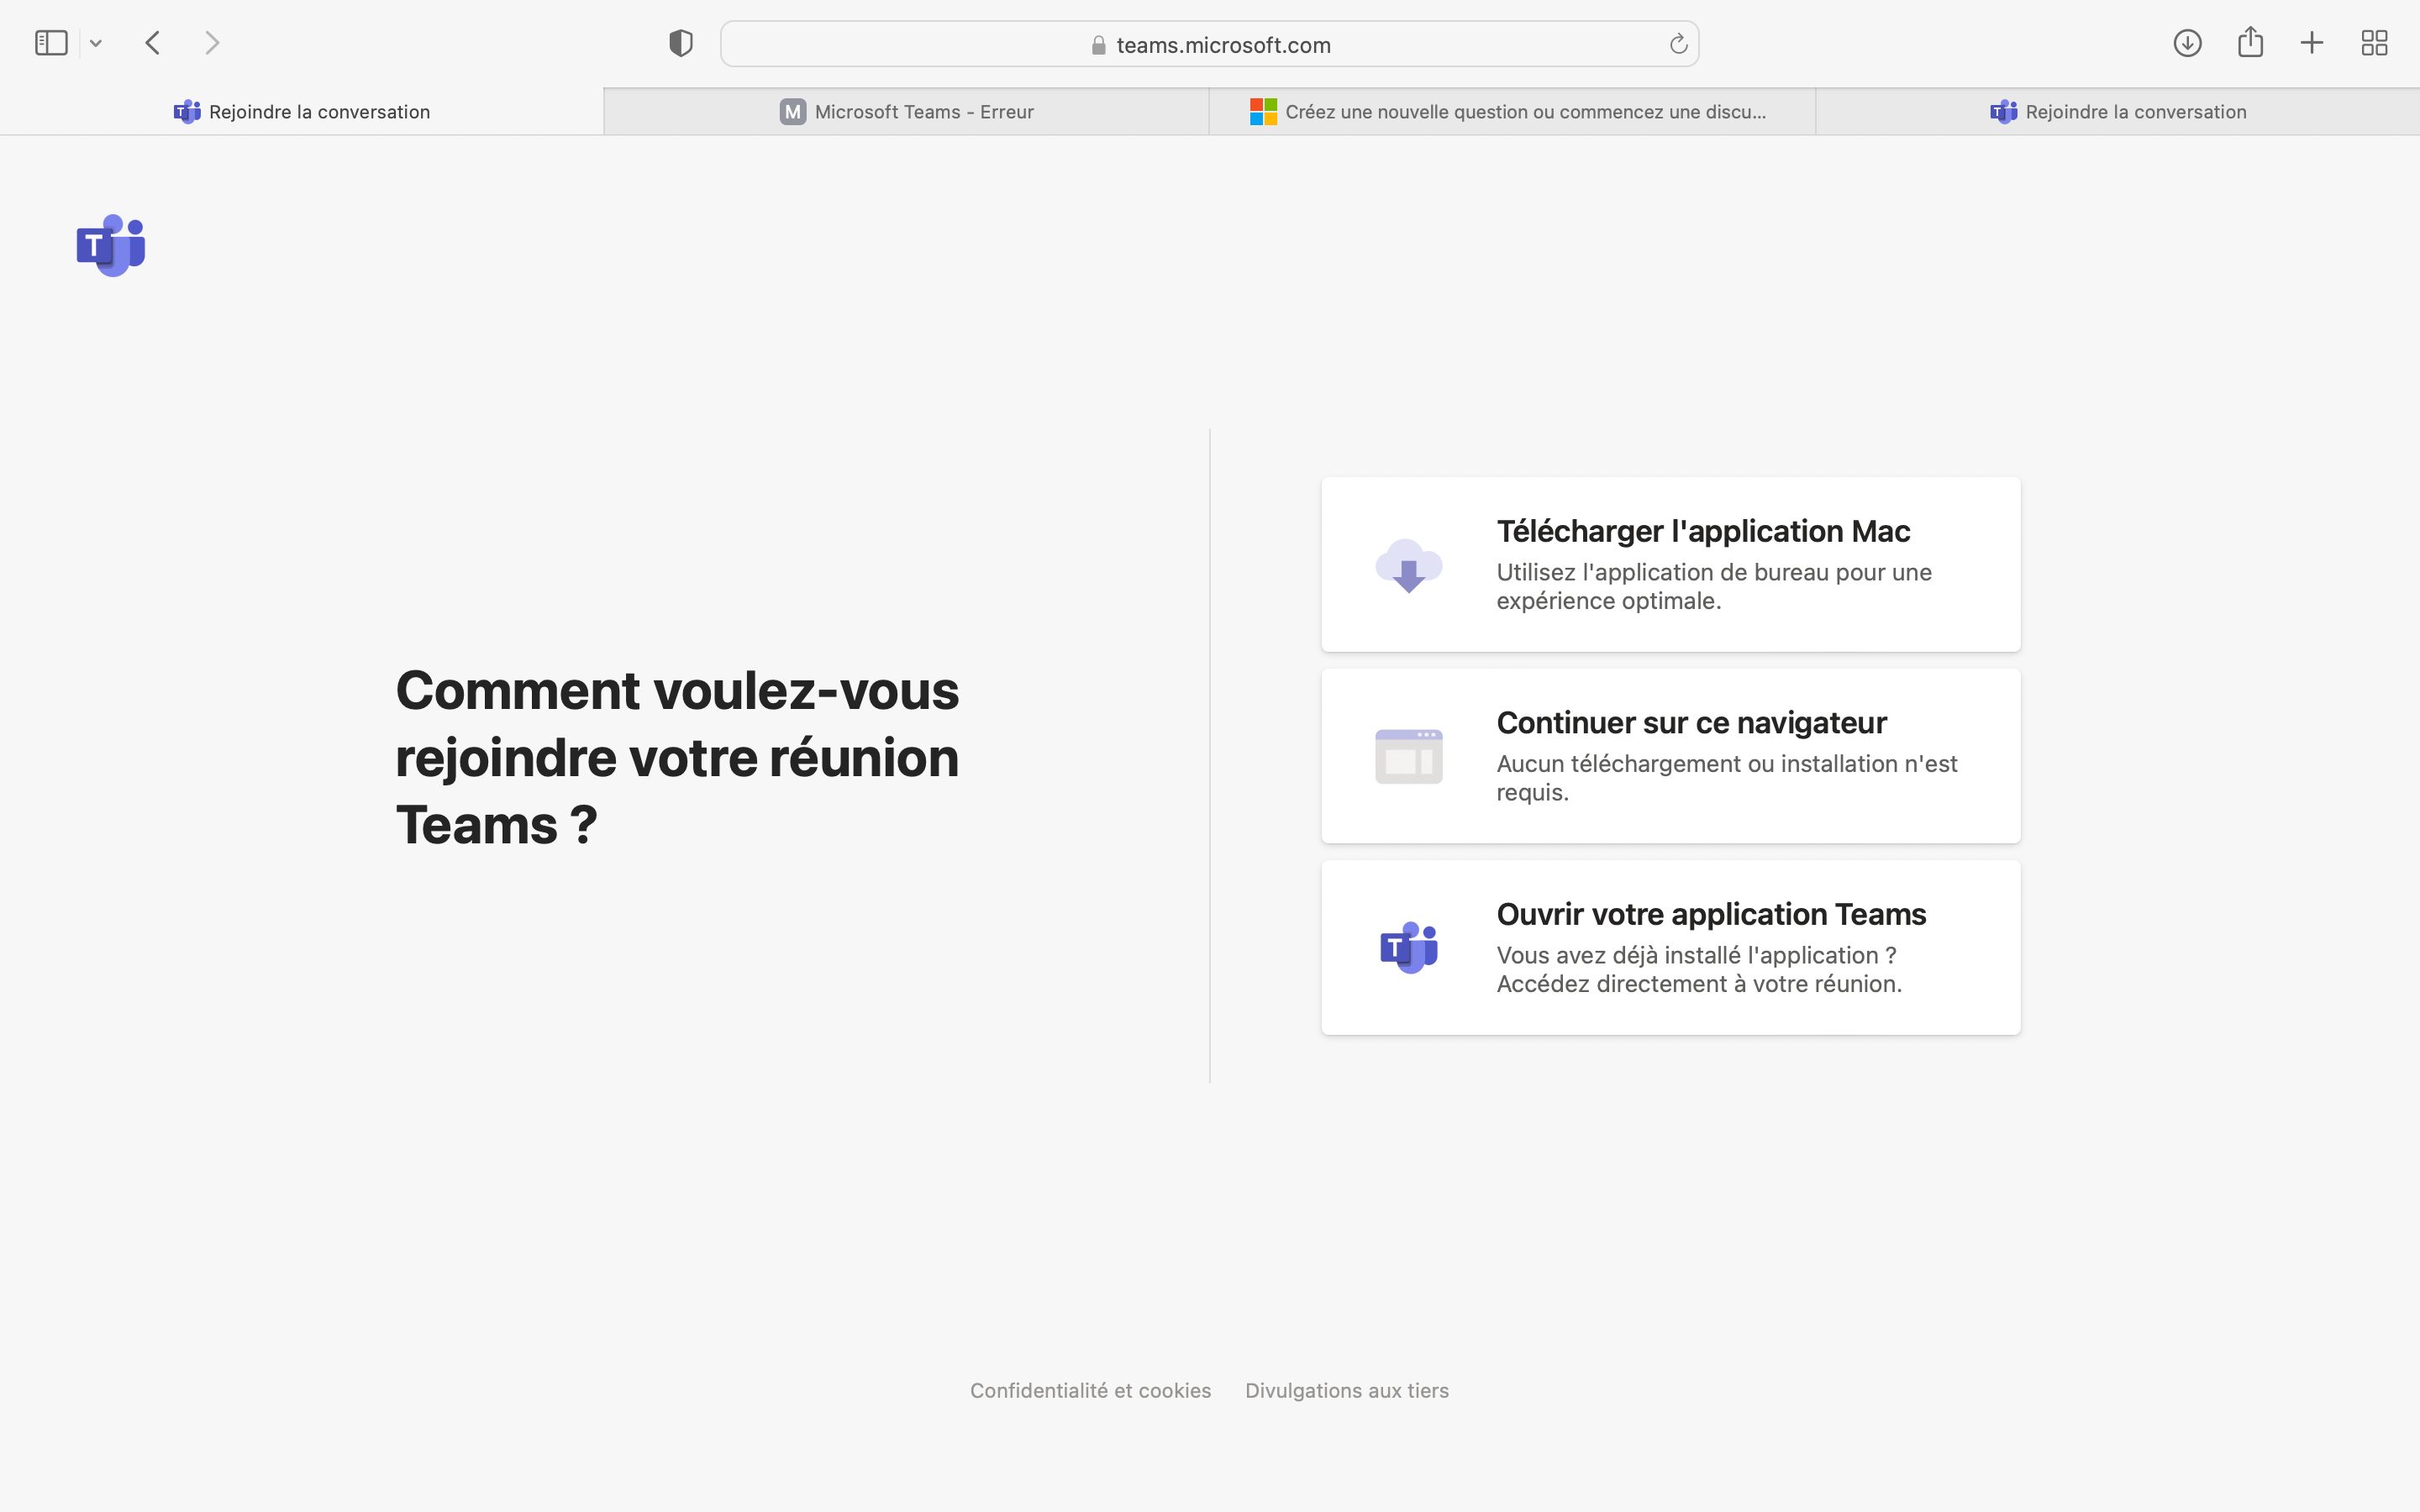This screenshot has width=2420, height=1512.
Task: Toggle the Safari sidebar button
Action: 51,43
